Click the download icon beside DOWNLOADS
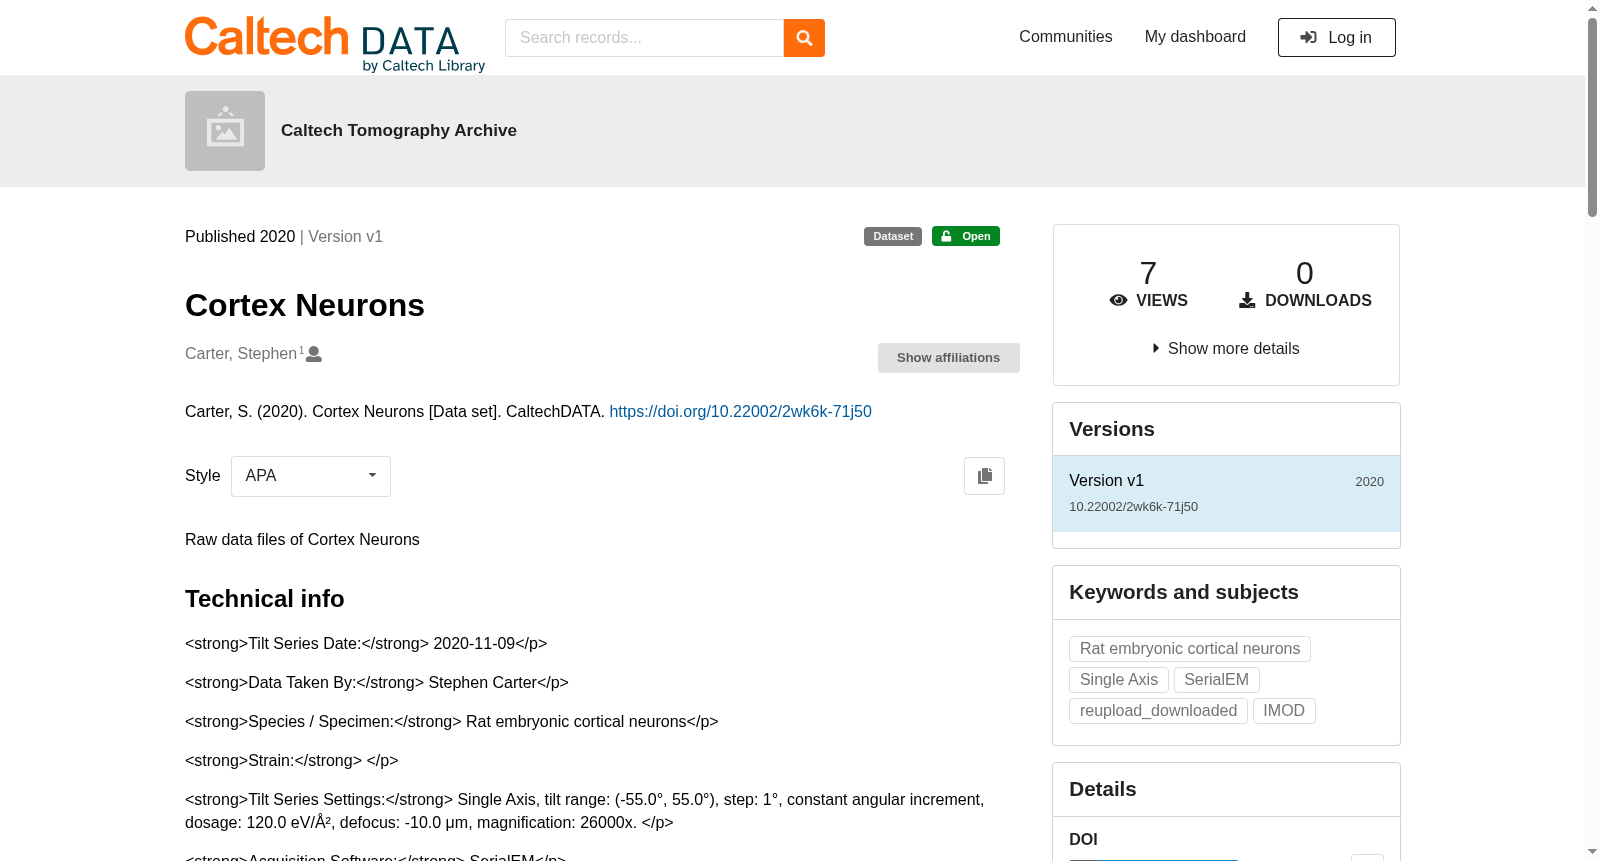Screen dimensions: 1600x861 pos(1247,300)
